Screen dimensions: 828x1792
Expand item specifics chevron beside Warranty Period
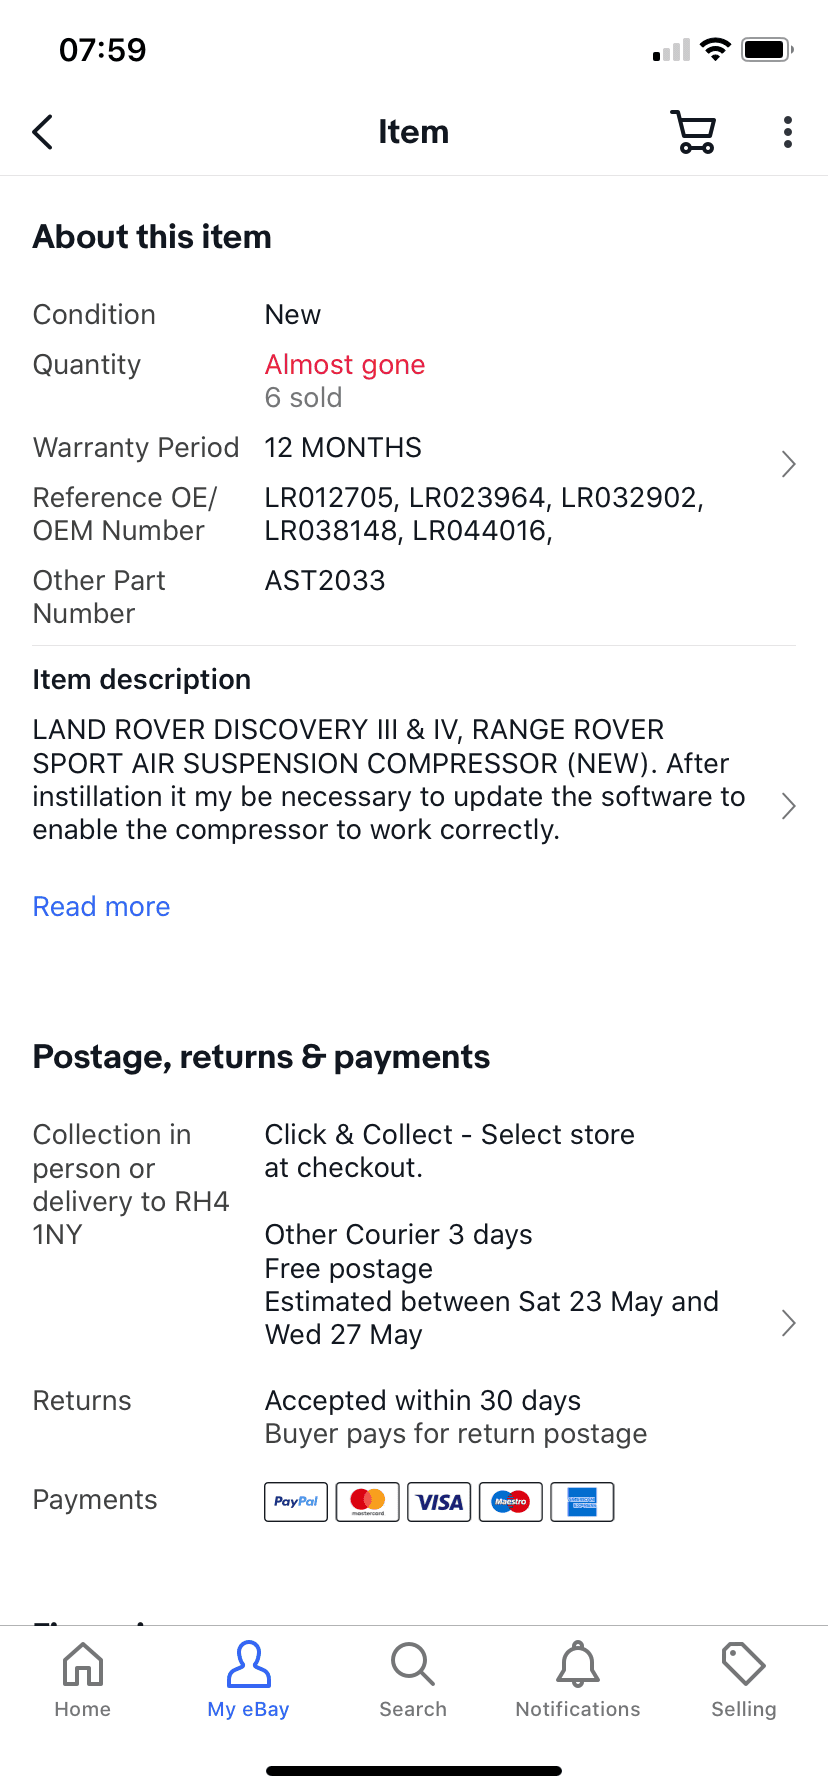[x=788, y=464]
